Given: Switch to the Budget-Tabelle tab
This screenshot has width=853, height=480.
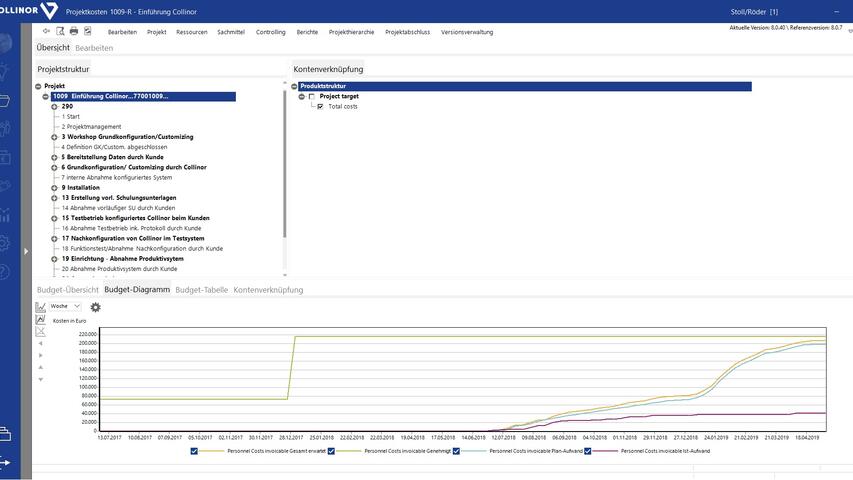Looking at the screenshot, I should [201, 289].
